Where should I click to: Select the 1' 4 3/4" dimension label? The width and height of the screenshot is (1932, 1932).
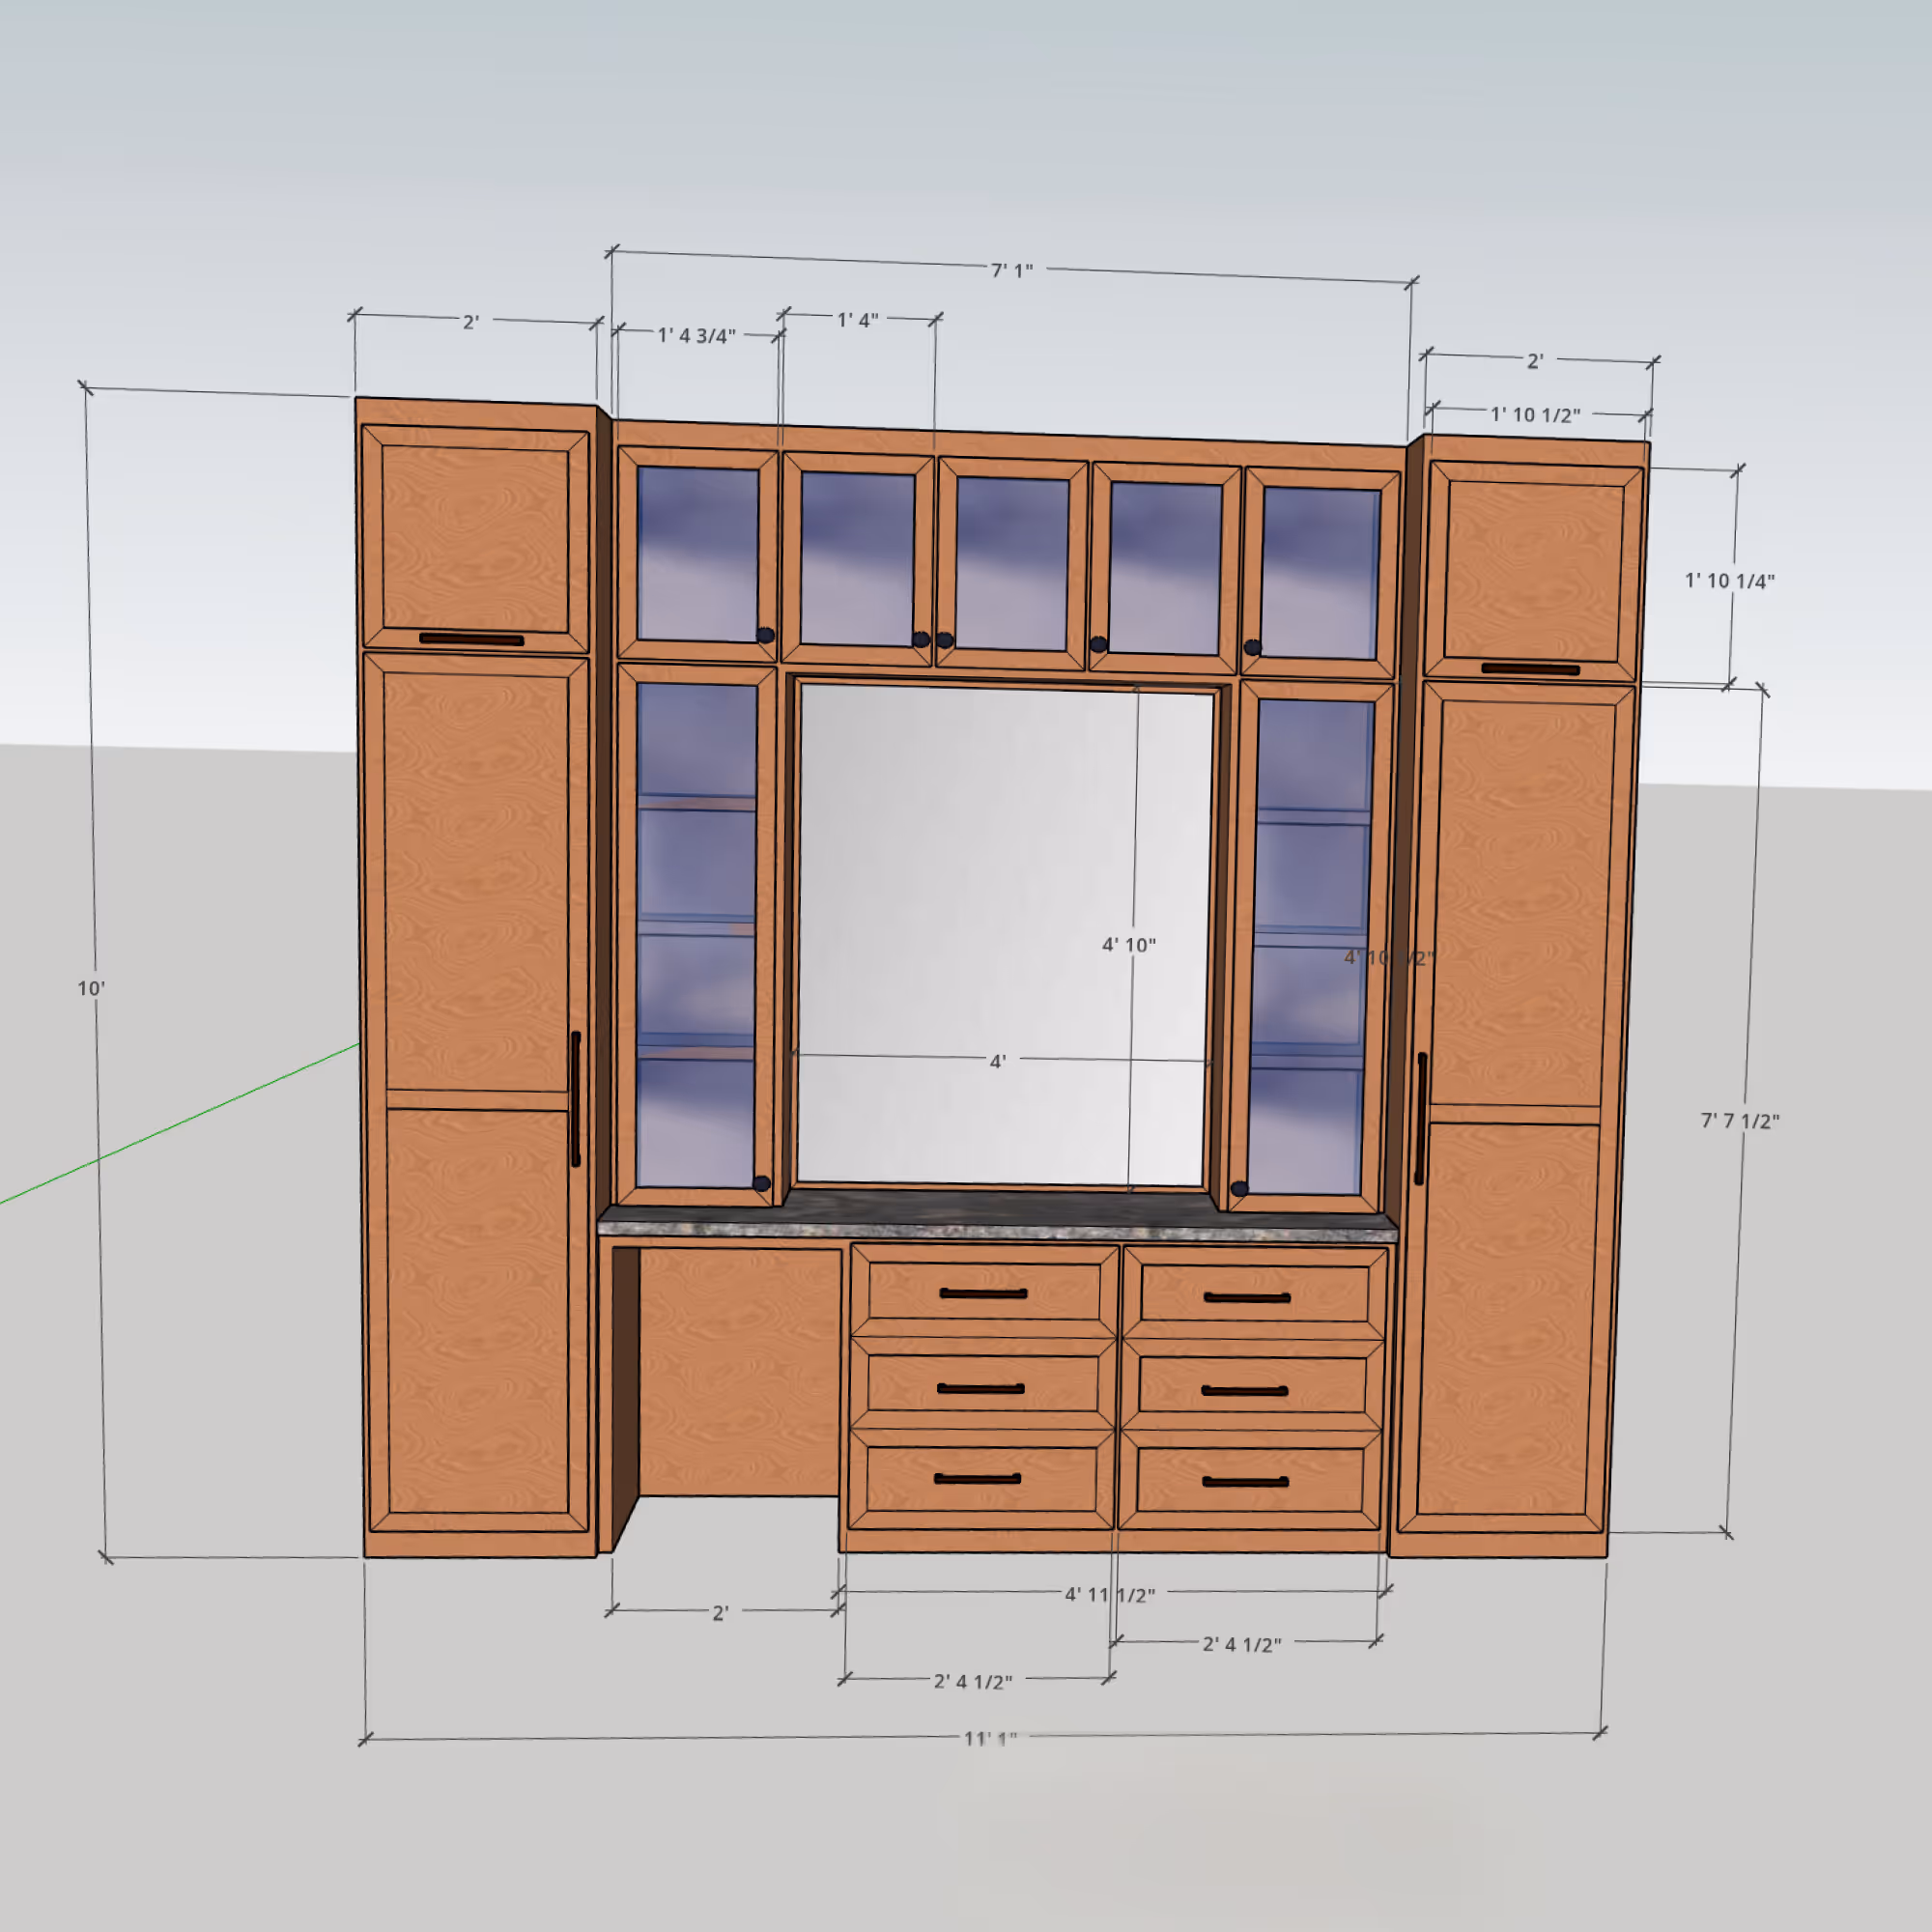point(696,335)
